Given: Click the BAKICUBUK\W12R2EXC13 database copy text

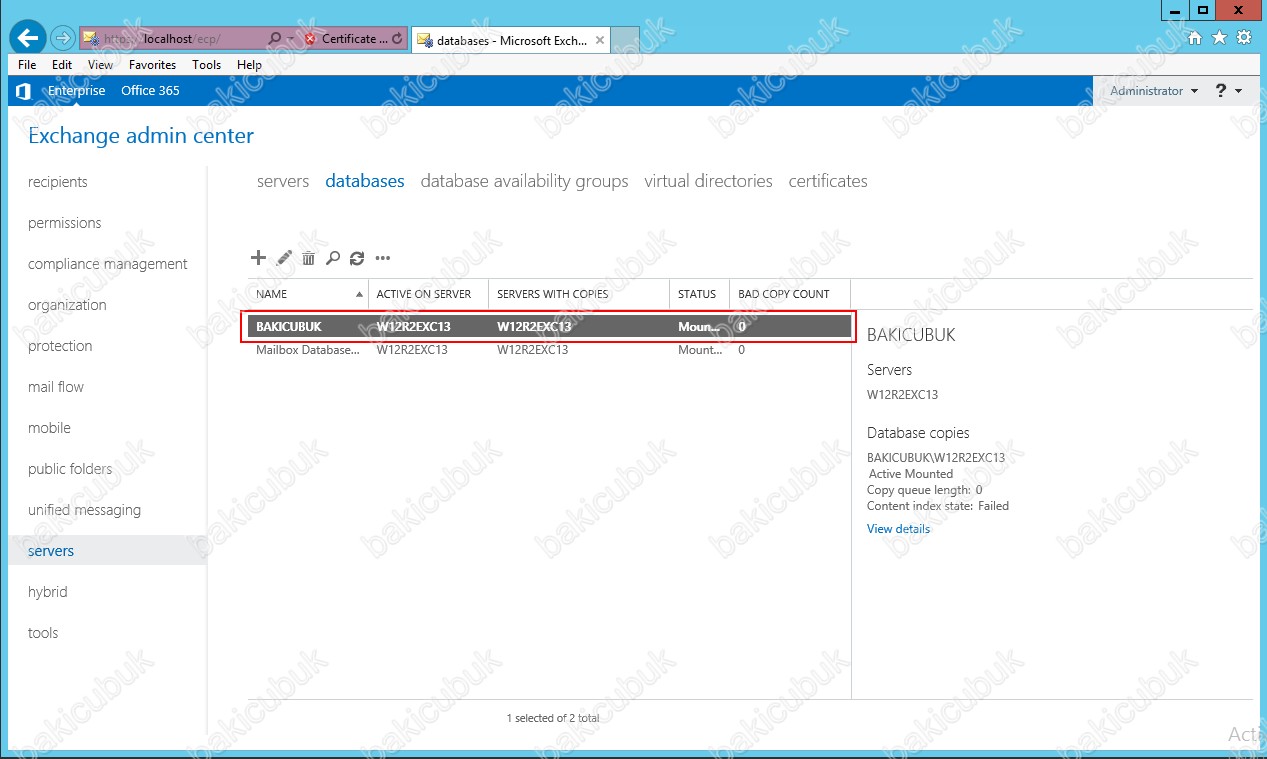Looking at the screenshot, I should click(x=936, y=458).
